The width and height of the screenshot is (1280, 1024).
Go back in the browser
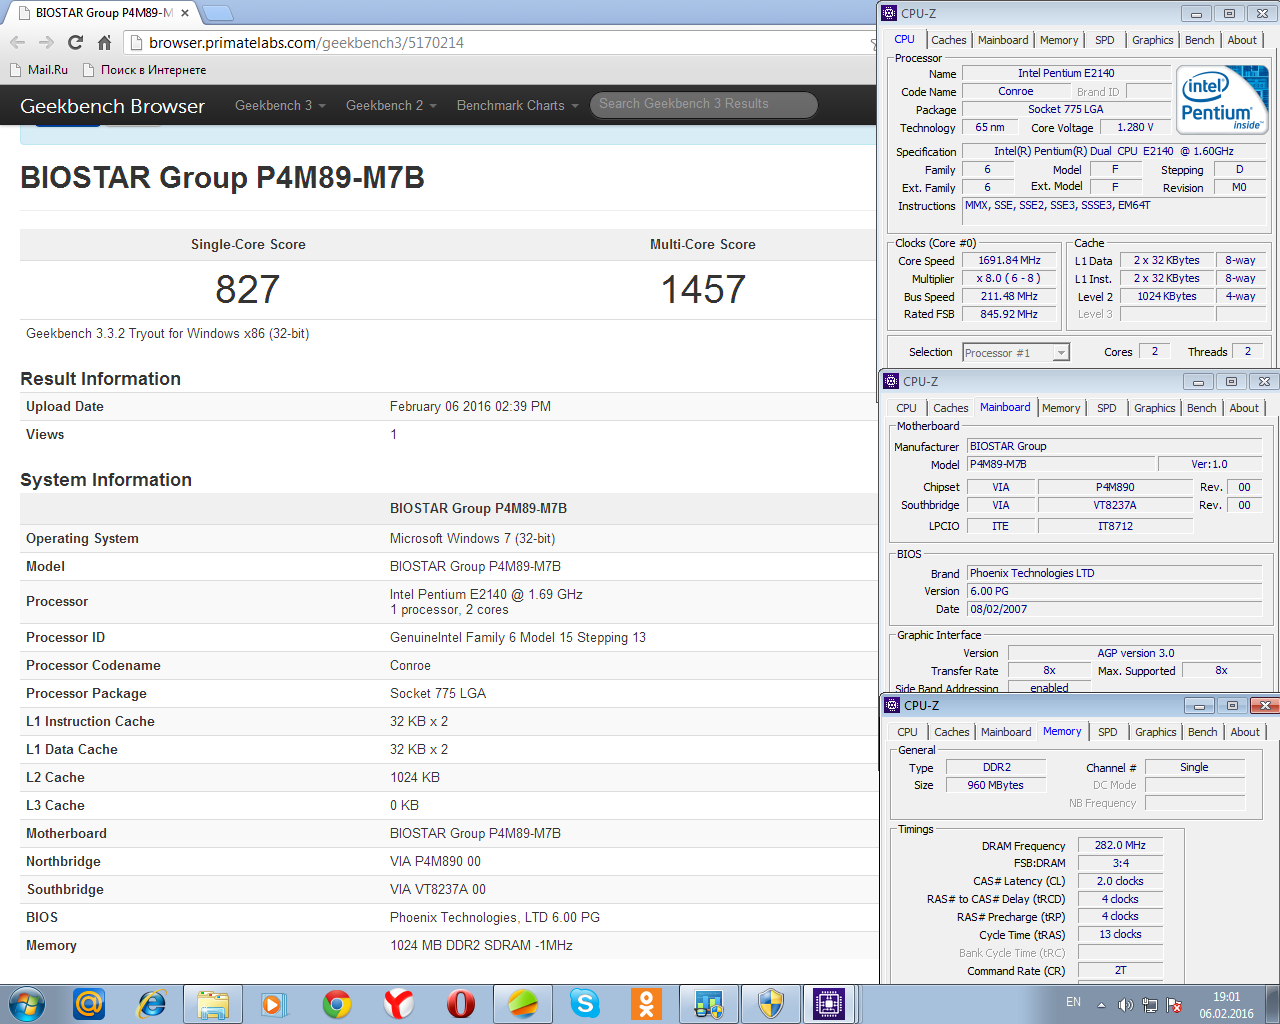[17, 42]
